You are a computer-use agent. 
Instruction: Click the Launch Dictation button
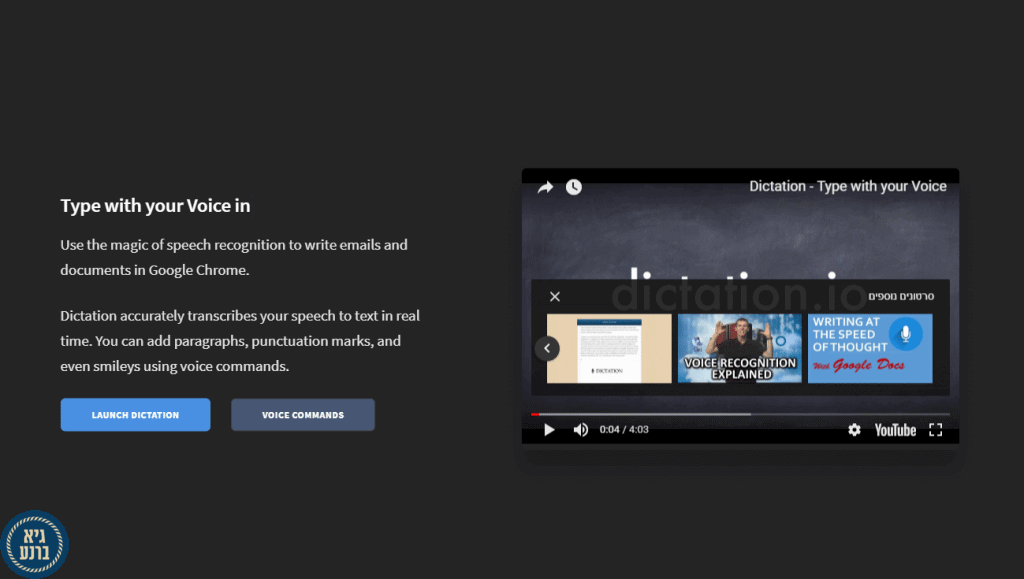click(135, 415)
